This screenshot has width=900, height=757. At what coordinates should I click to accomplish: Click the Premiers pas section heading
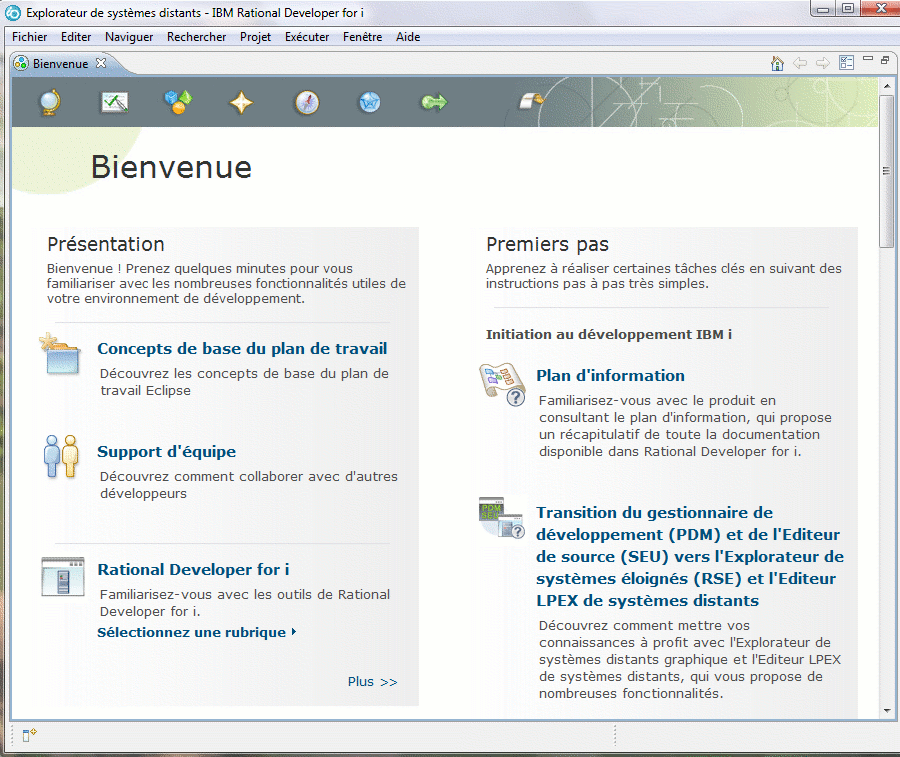[x=547, y=244]
